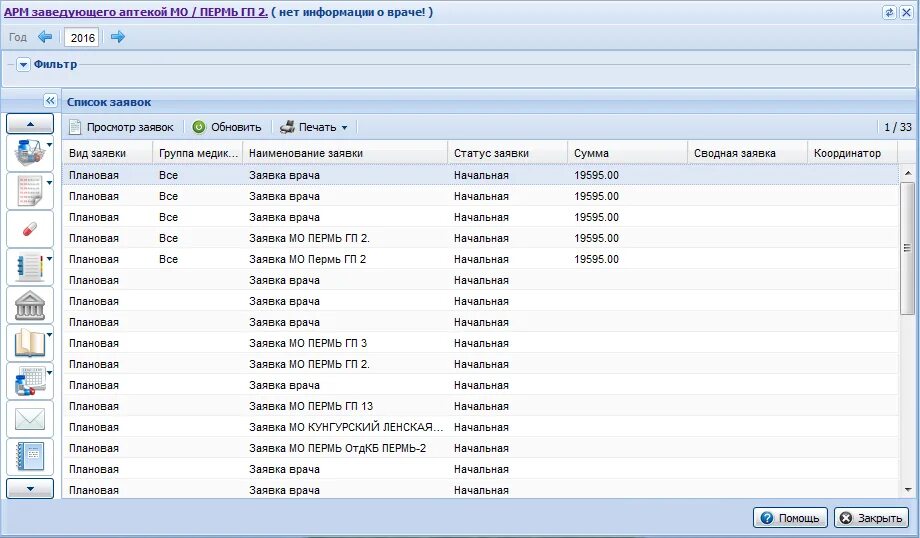This screenshot has width=920, height=538.
Task: Select row Заявка МО ПЕРМЬ ГП 13
Action: 481,406
